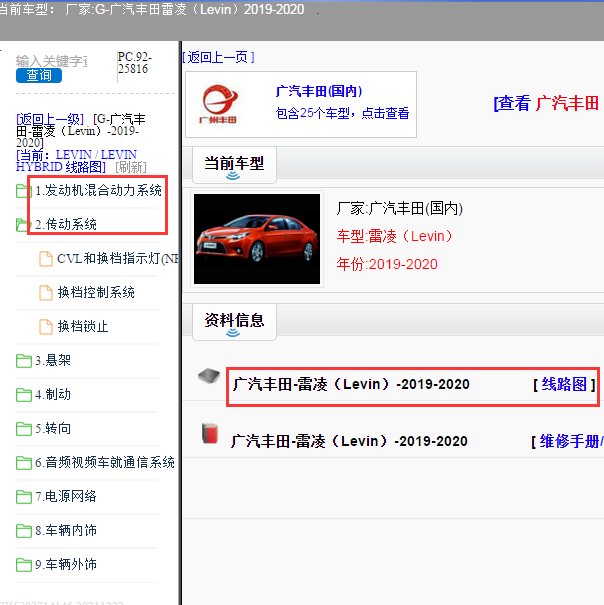Click folder icon of 4.制动
Viewport: 604px width, 605px height.
point(24,395)
